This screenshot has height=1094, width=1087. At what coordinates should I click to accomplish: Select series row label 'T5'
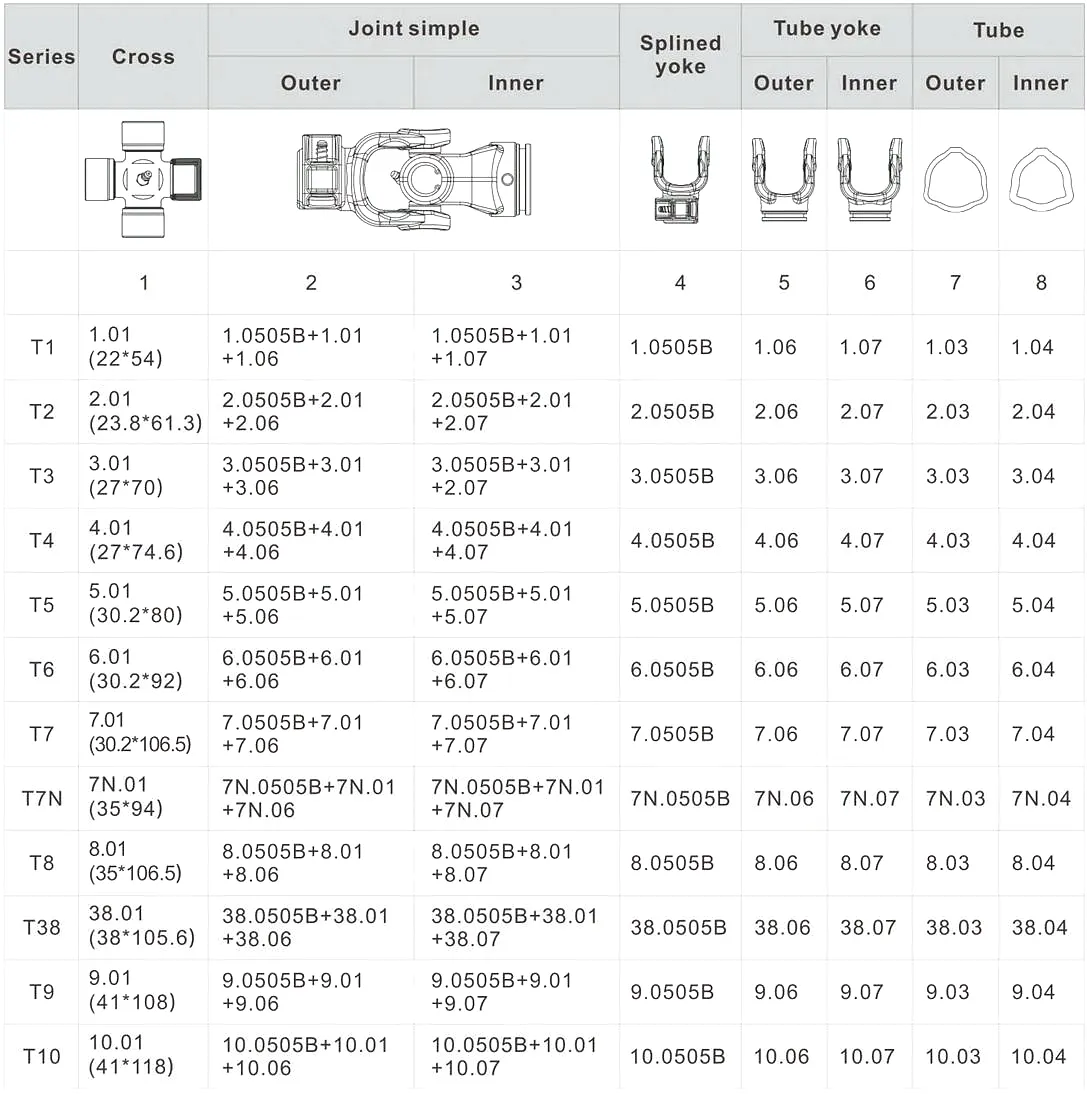(42, 605)
